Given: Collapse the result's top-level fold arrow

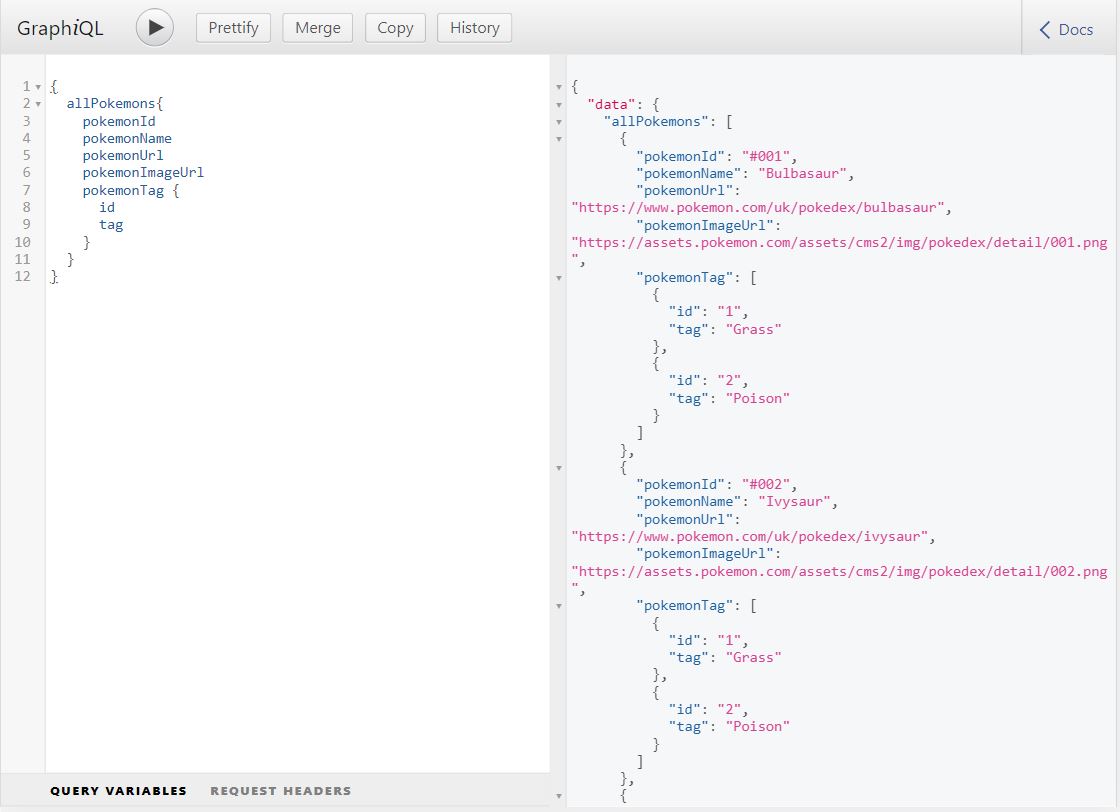Looking at the screenshot, I should coord(559,87).
